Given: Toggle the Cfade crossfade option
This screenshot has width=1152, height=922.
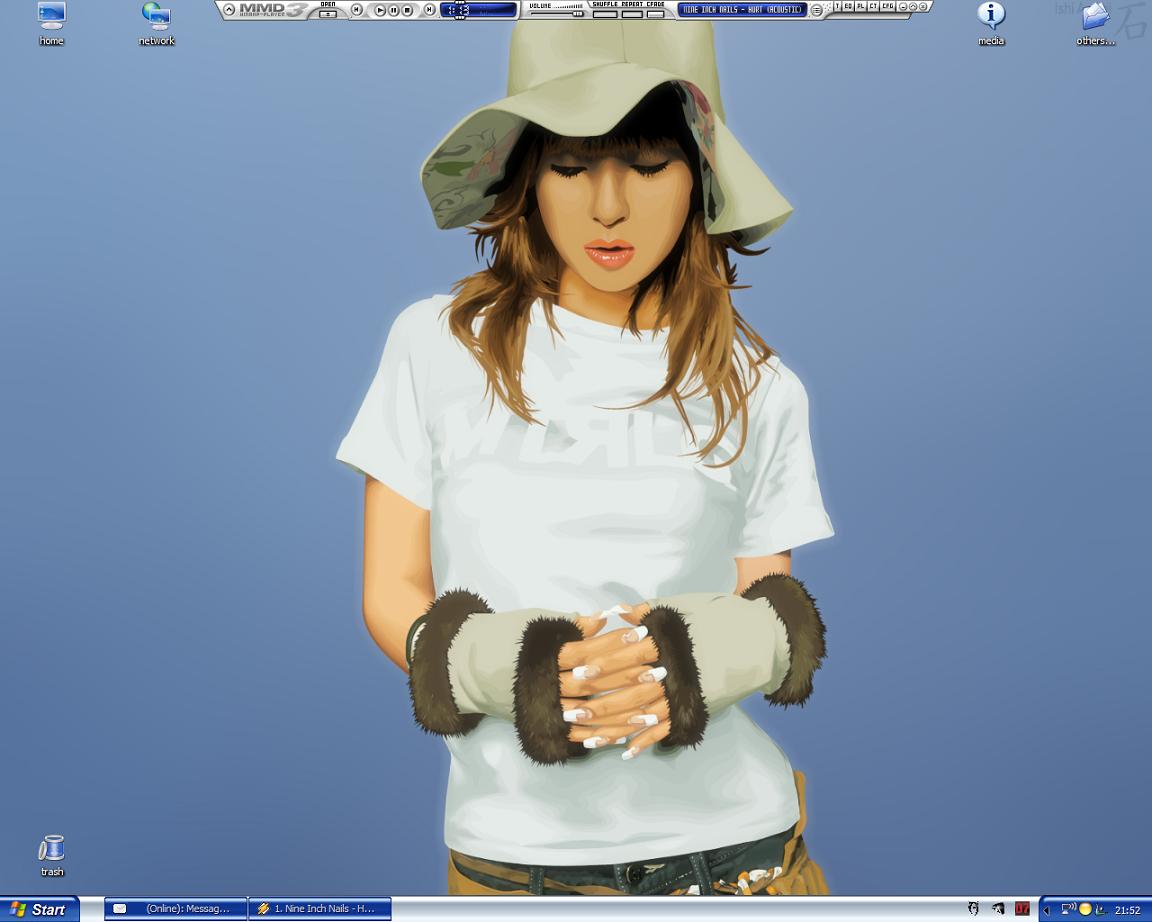Looking at the screenshot, I should click(x=655, y=14).
